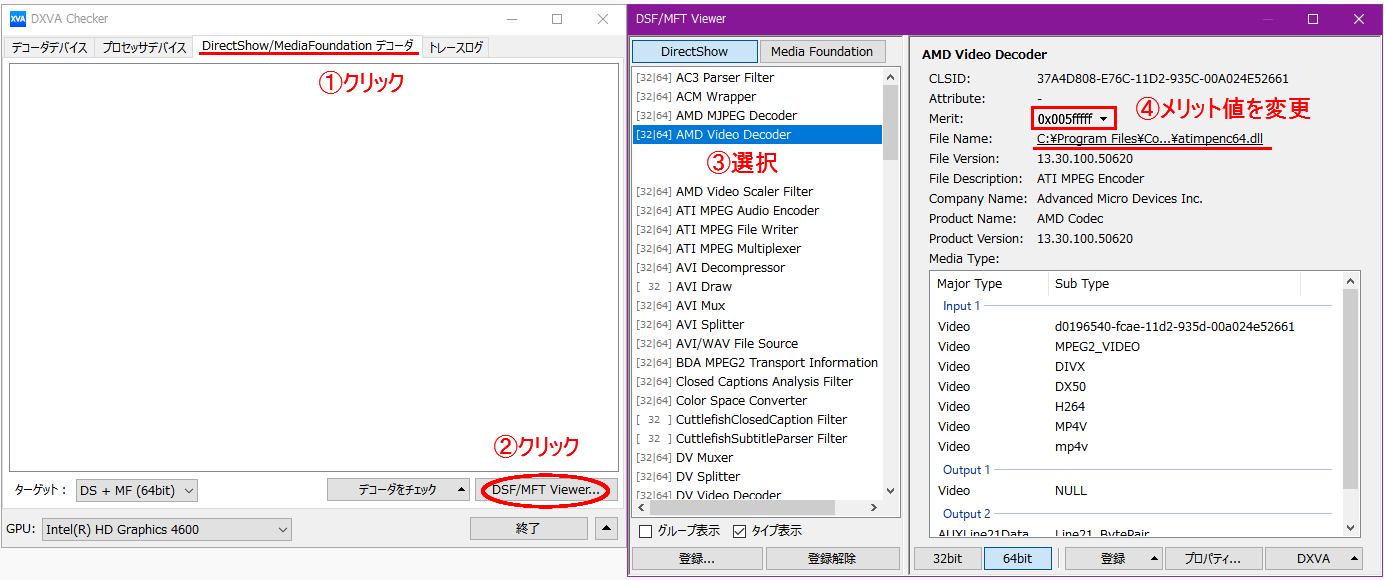1384x580 pixels.
Task: Expand the ターゲット DS + MF dropdown
Action: [x=137, y=490]
